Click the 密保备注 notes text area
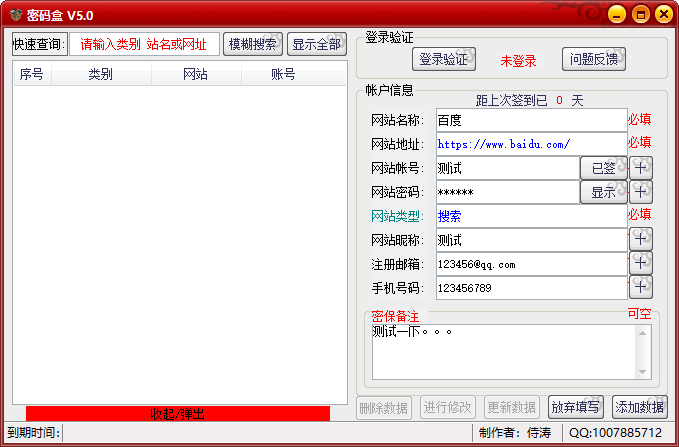Screen dimensions: 679x447 click(504, 352)
